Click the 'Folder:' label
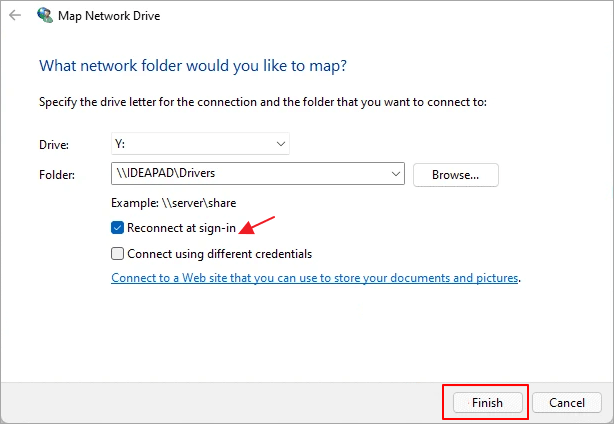The height and width of the screenshot is (424, 614). (56, 176)
